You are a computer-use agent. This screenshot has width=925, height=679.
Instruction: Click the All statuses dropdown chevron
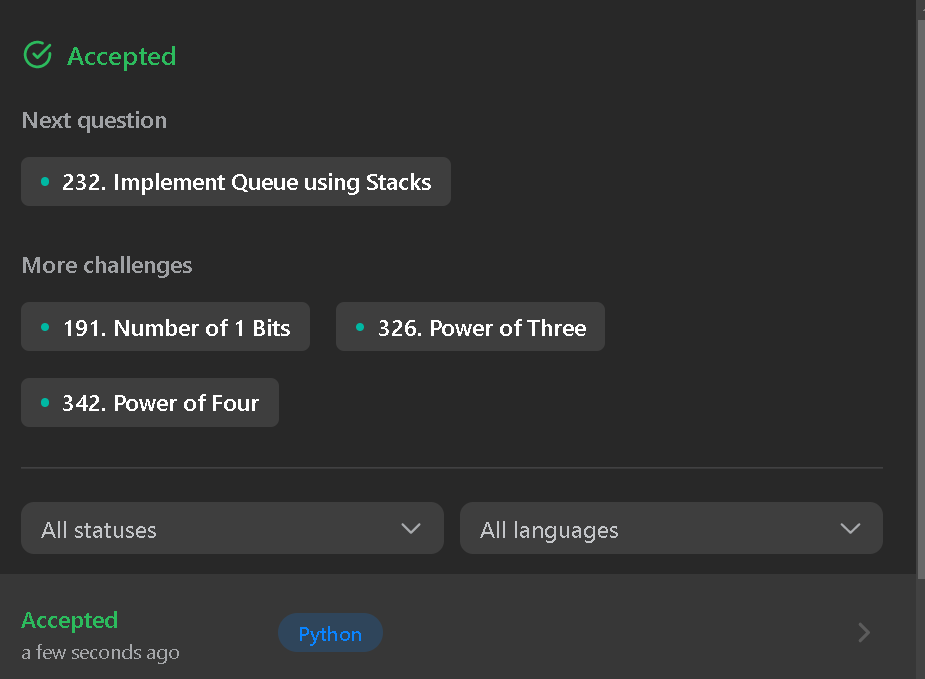(411, 529)
